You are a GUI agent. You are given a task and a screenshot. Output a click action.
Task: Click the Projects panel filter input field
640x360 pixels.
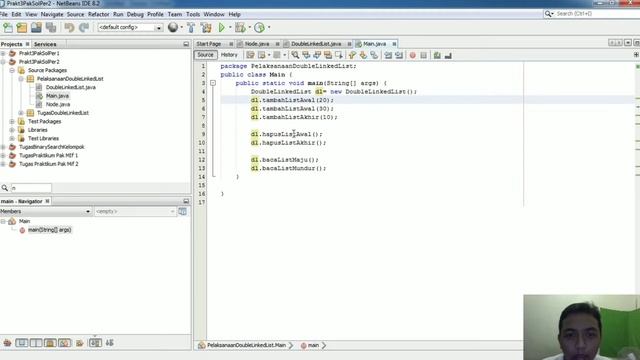click(x=31, y=188)
